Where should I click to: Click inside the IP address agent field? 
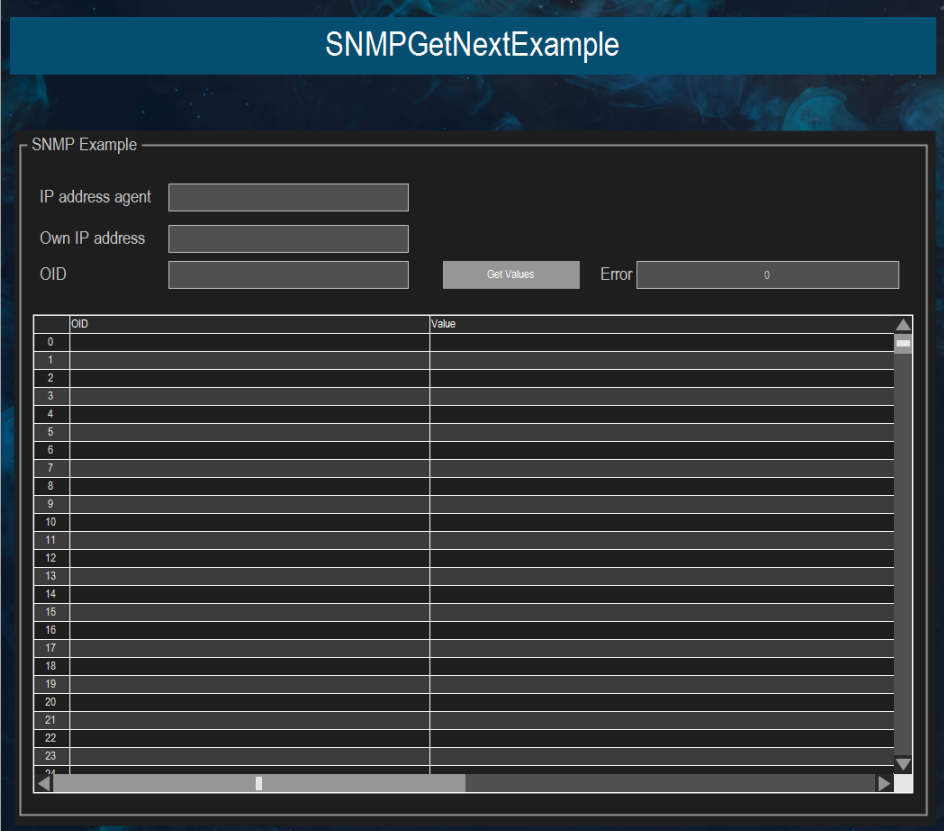[288, 197]
